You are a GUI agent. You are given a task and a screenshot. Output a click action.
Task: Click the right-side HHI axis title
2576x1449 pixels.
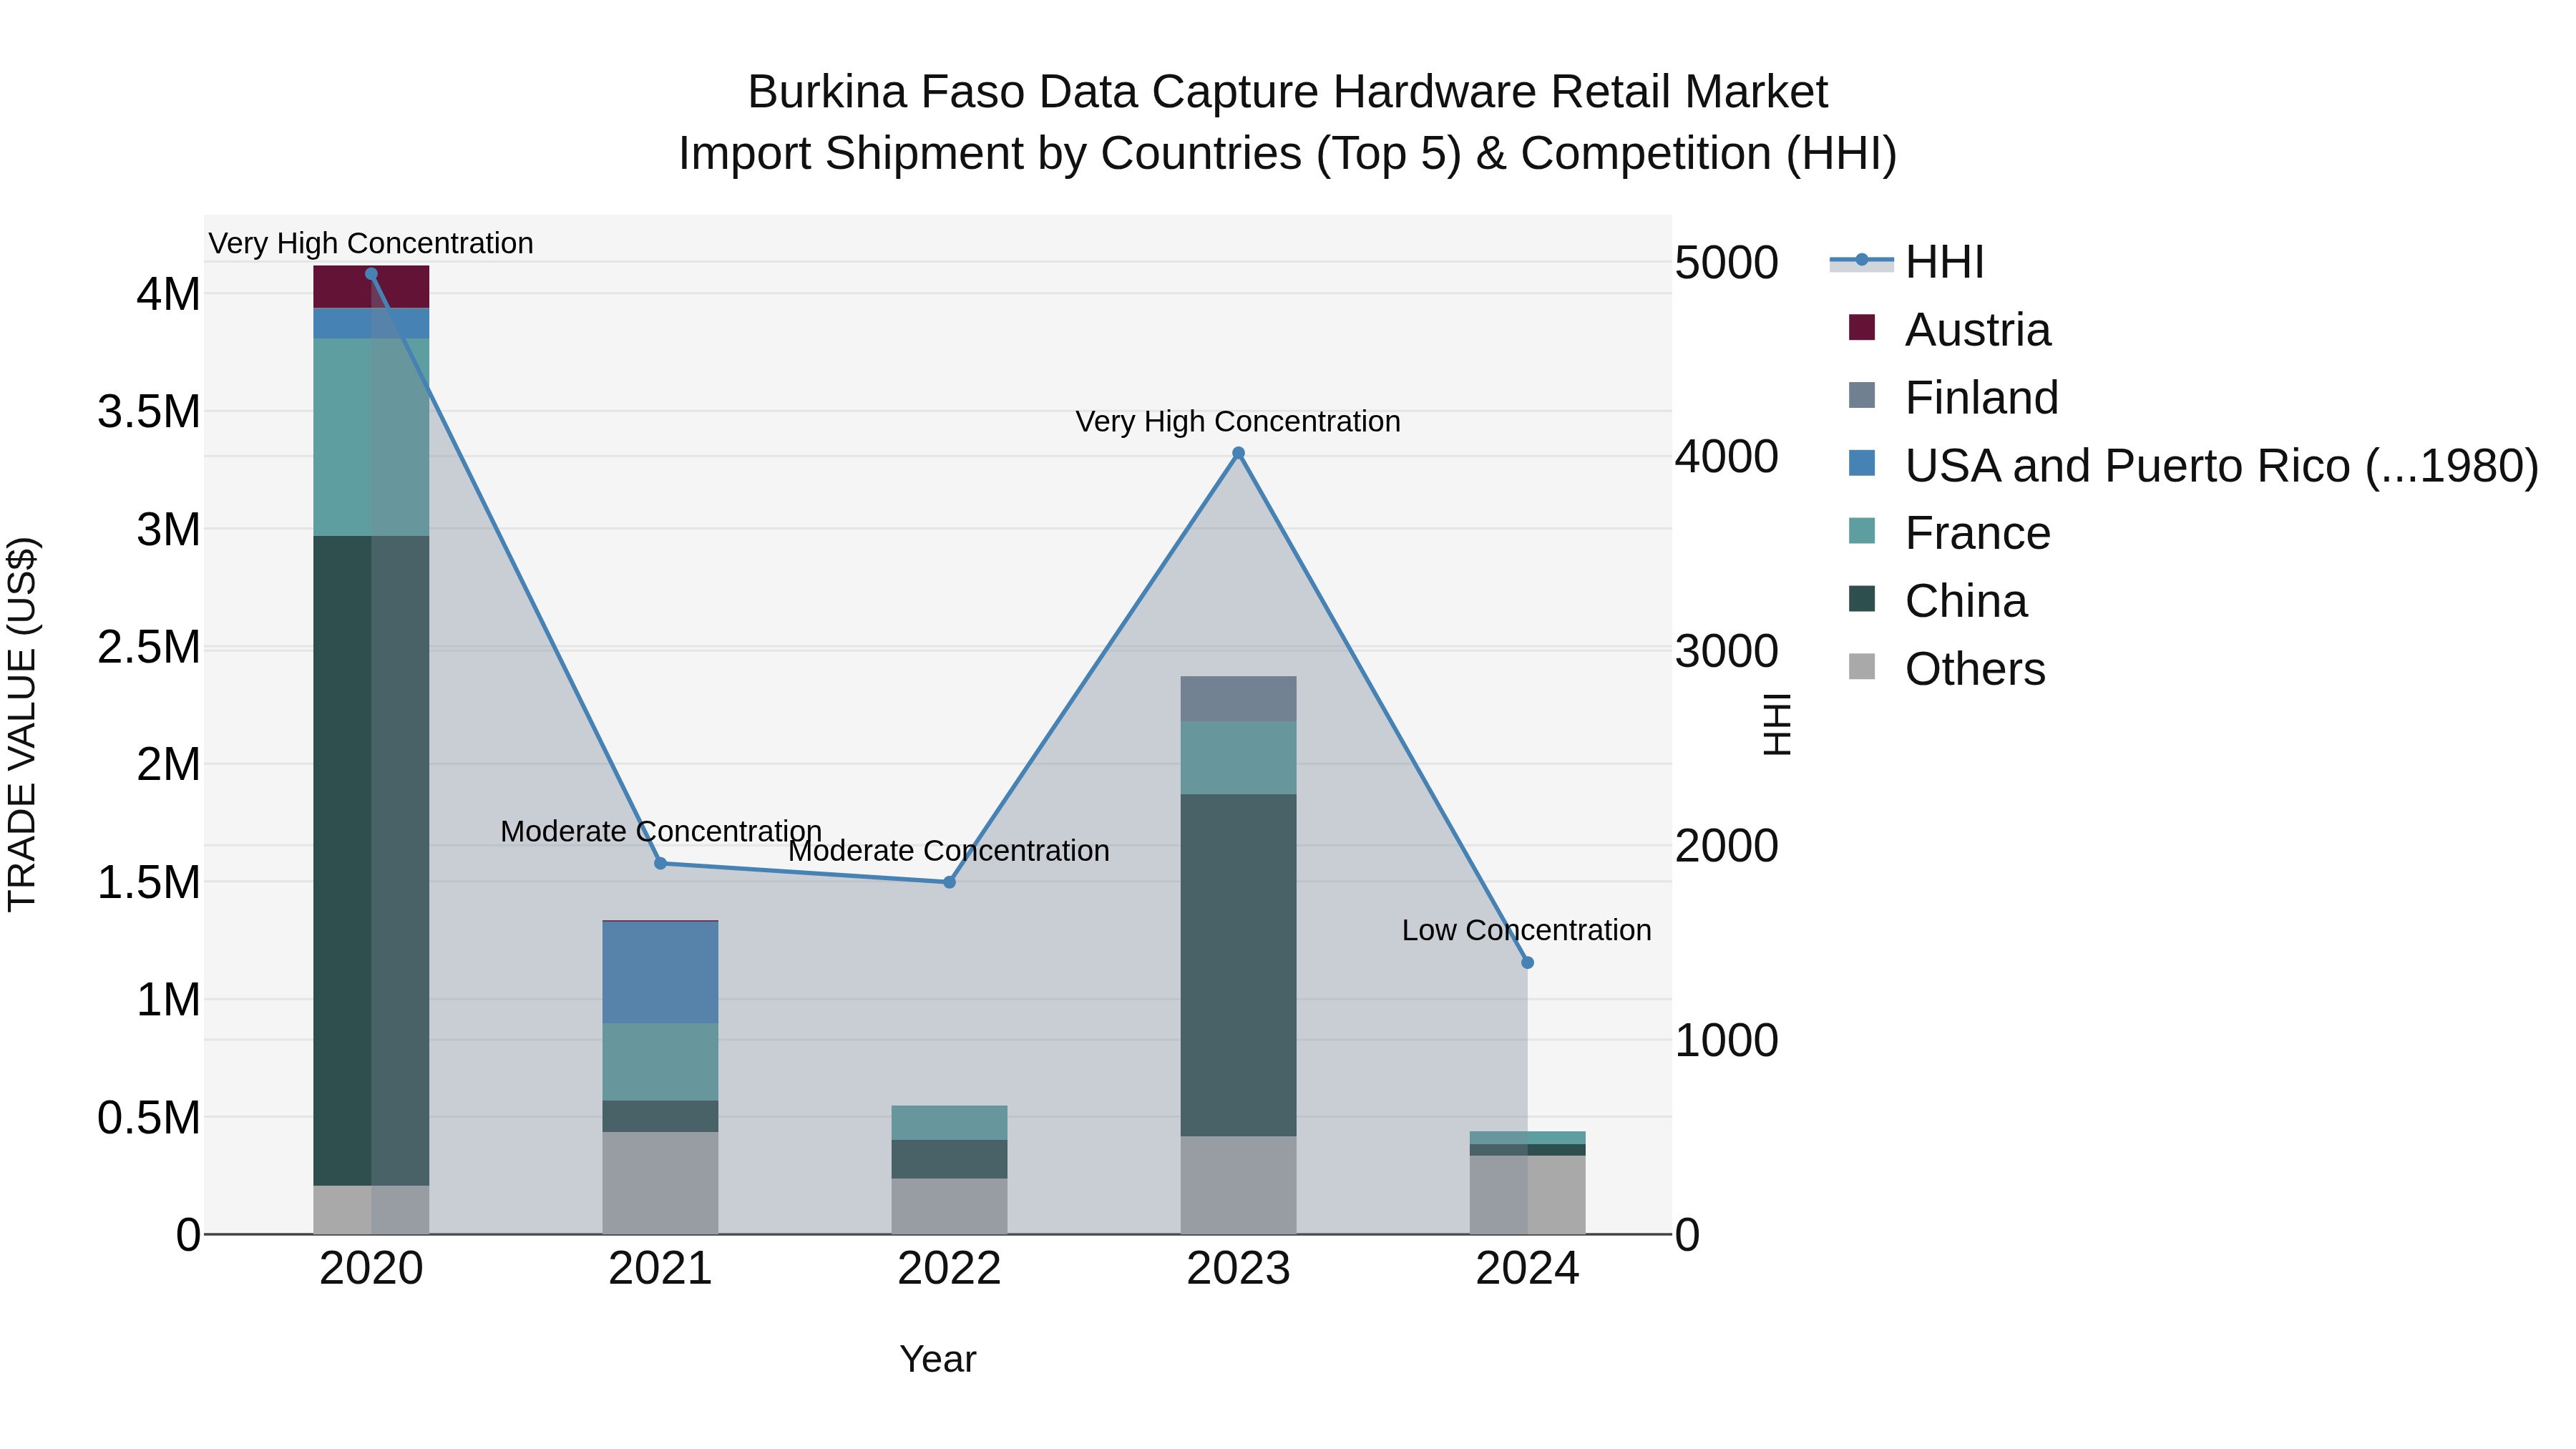1777,724
